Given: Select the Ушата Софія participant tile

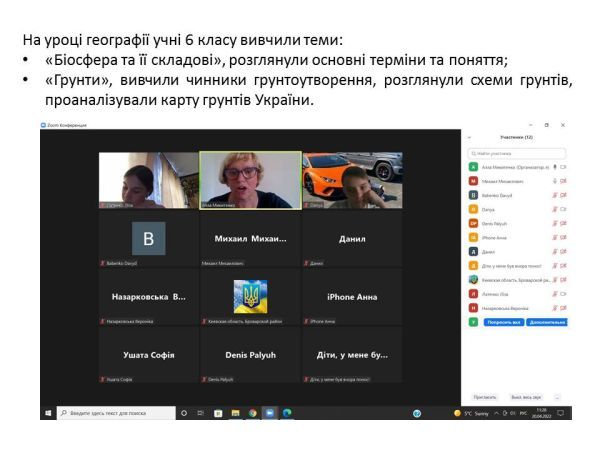Looking at the screenshot, I should point(148,354).
